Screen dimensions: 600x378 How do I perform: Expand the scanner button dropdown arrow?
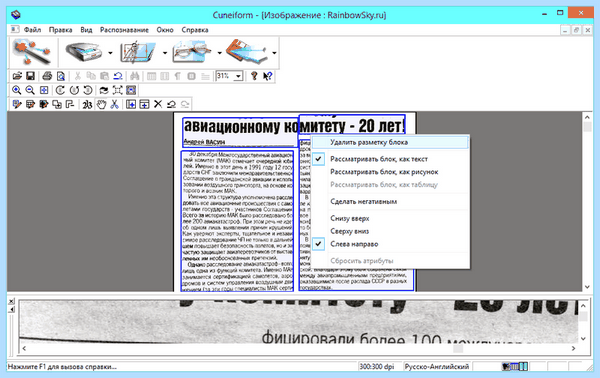[x=110, y=53]
